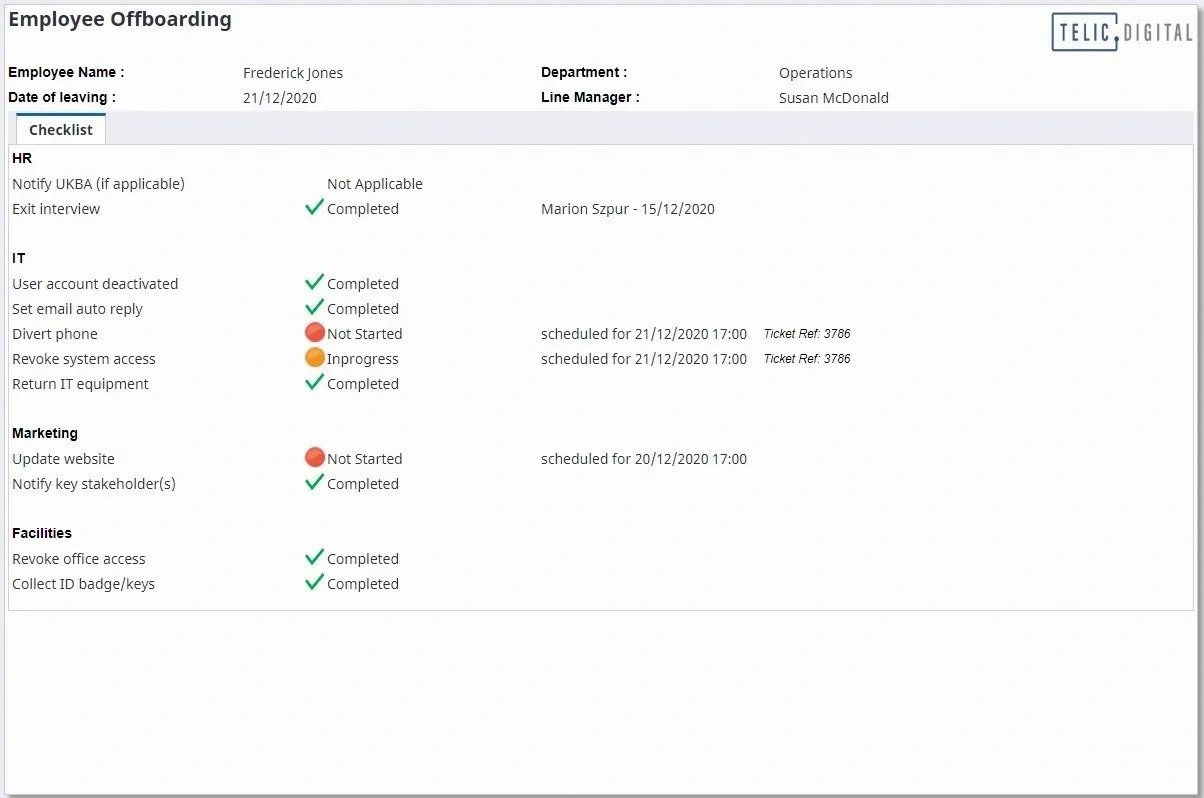Click the orange Inprogress icon for Revoke system access

[x=315, y=357]
